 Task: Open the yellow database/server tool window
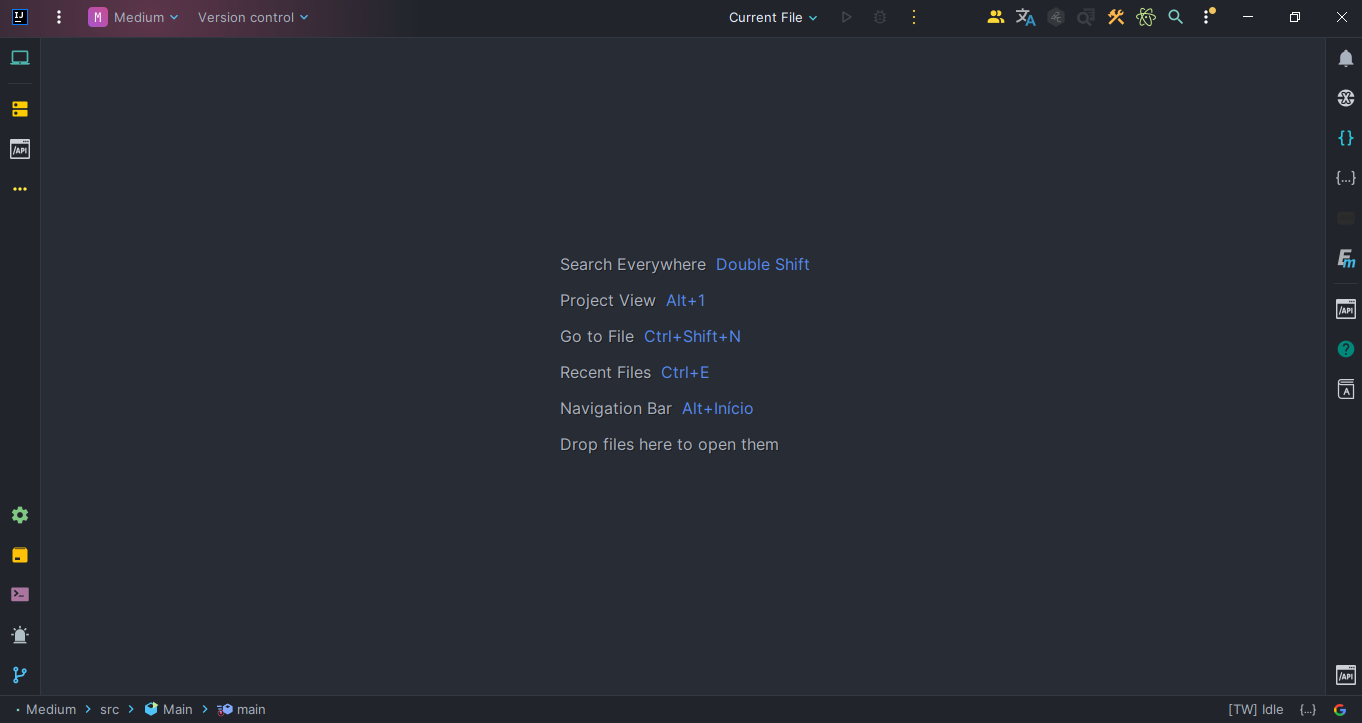click(x=20, y=109)
